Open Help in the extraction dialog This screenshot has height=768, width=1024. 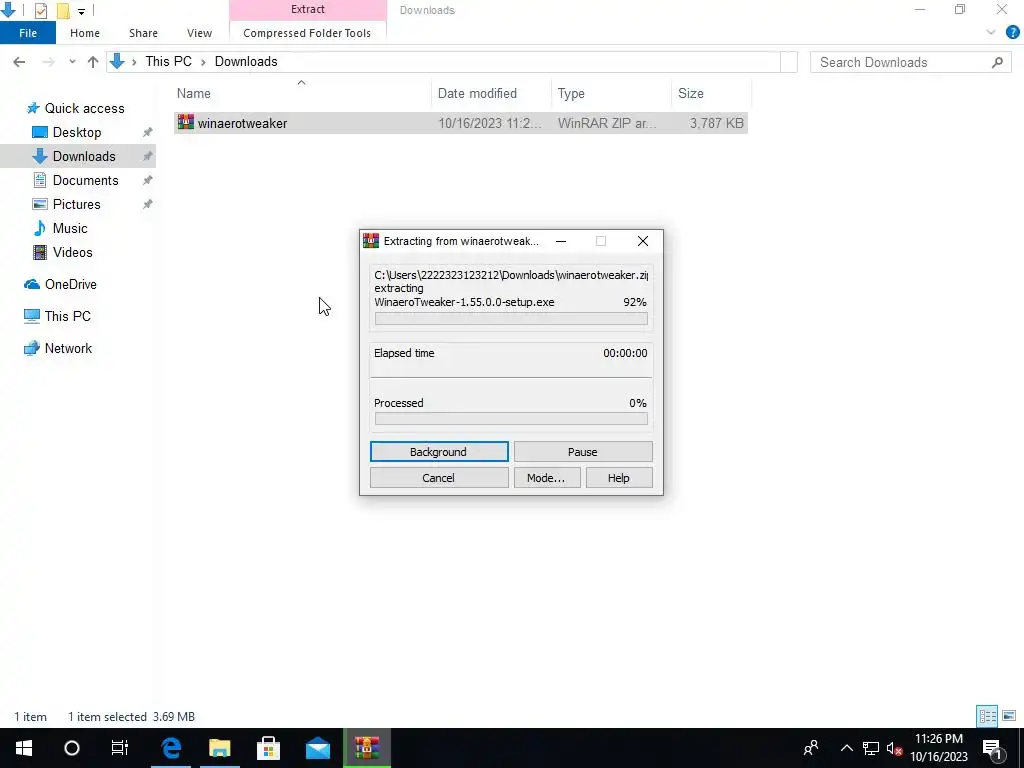[x=618, y=478]
